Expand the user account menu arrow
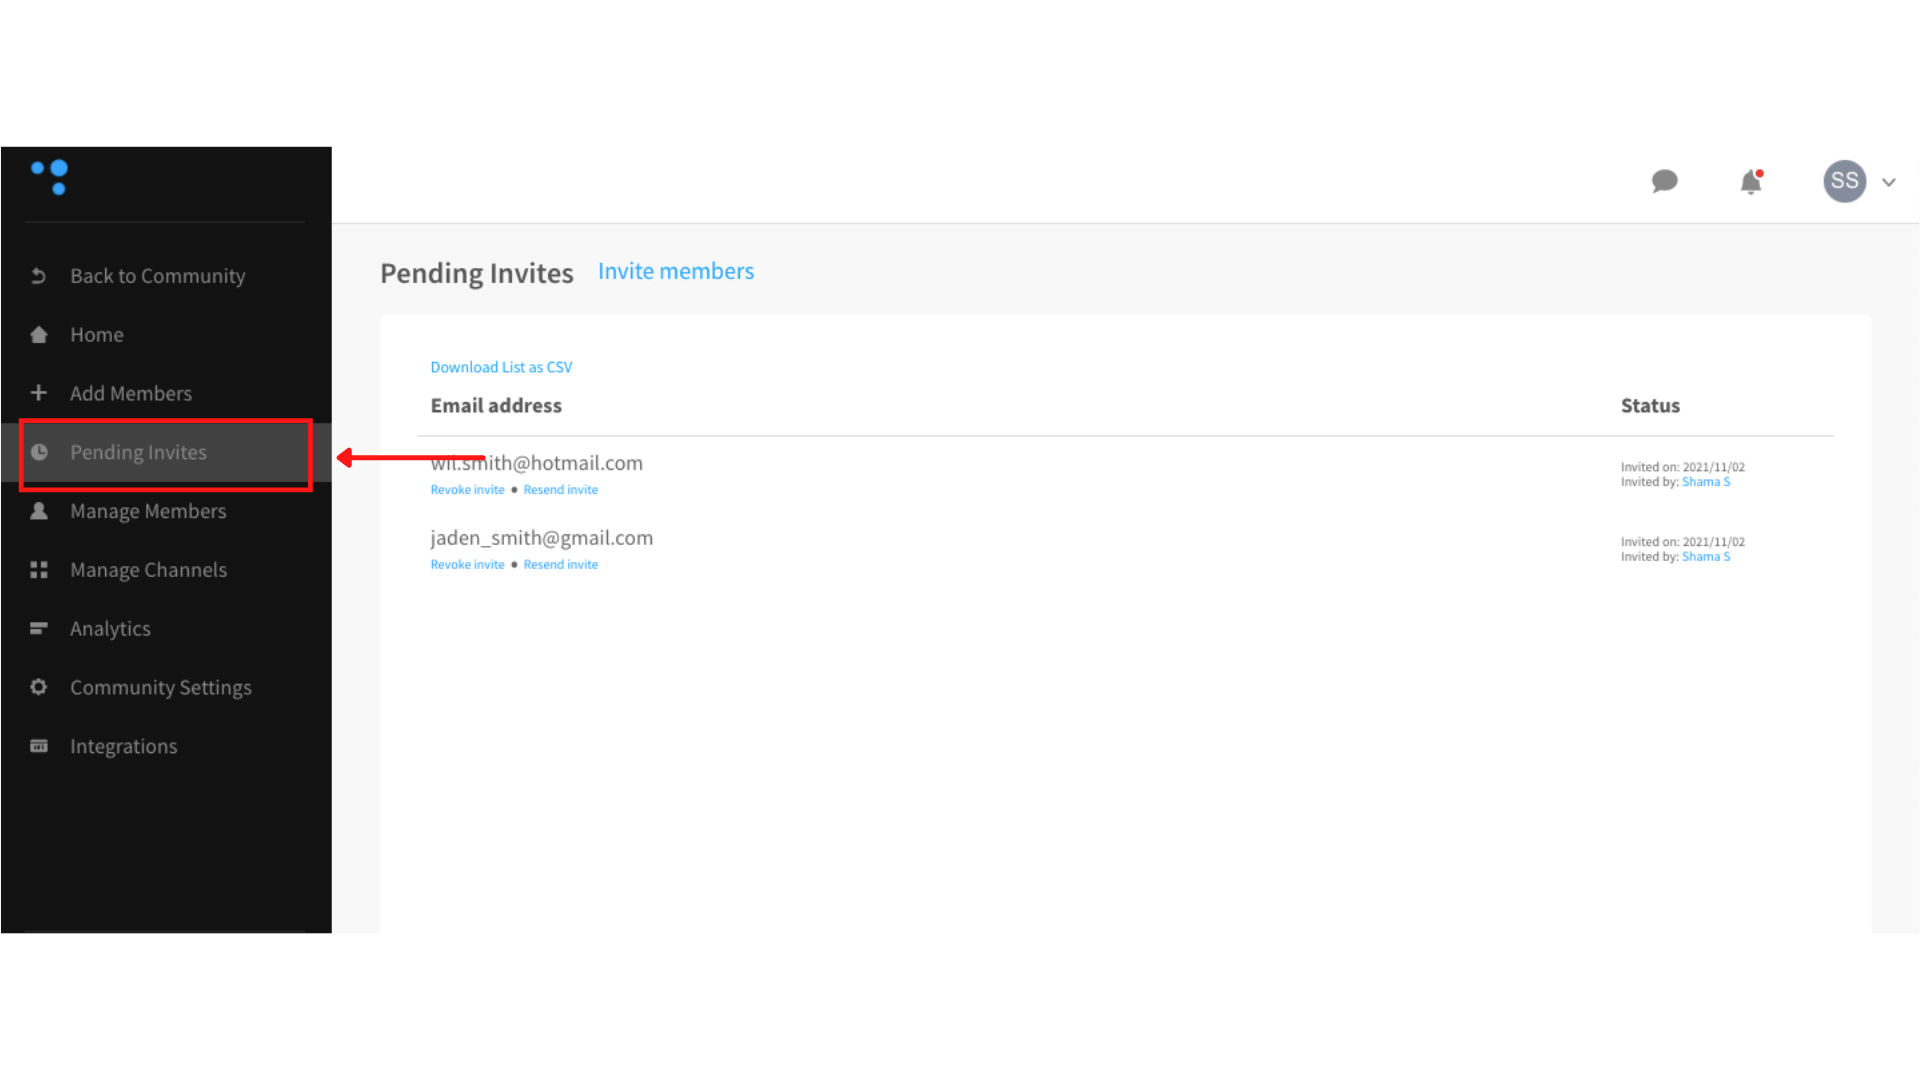The width and height of the screenshot is (1920, 1080). pos(1888,182)
